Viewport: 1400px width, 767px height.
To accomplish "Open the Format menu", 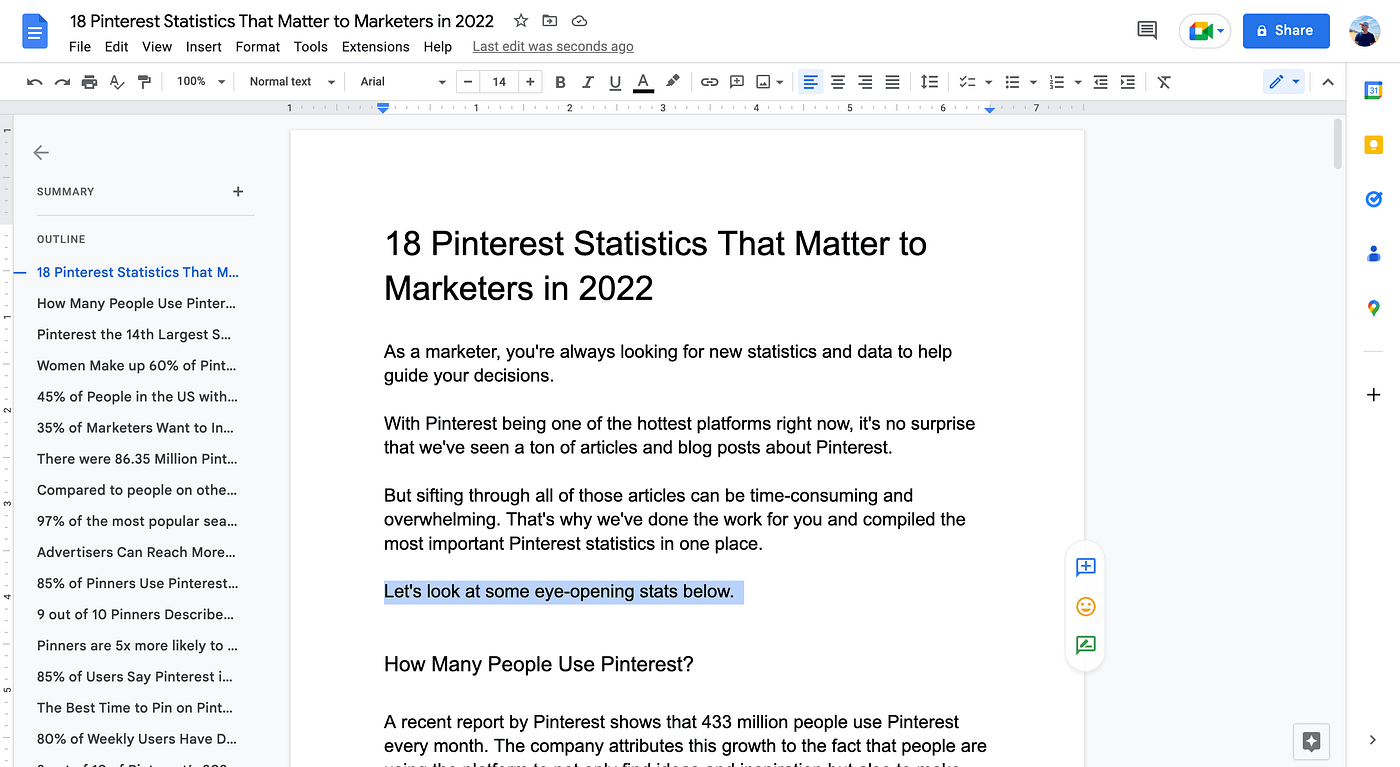I will [x=258, y=47].
